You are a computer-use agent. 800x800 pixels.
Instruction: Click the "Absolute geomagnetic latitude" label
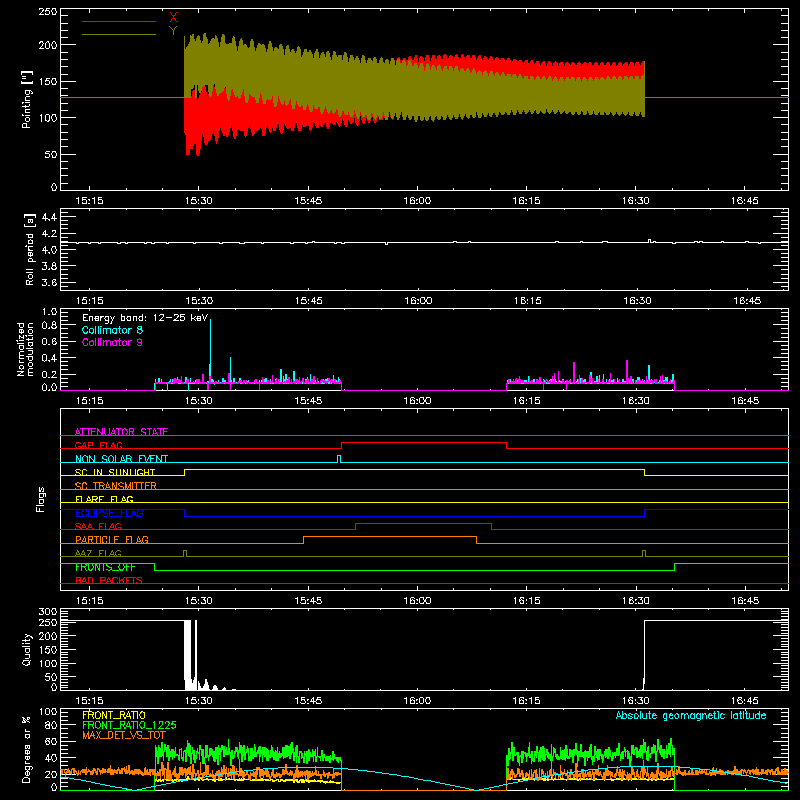click(691, 715)
